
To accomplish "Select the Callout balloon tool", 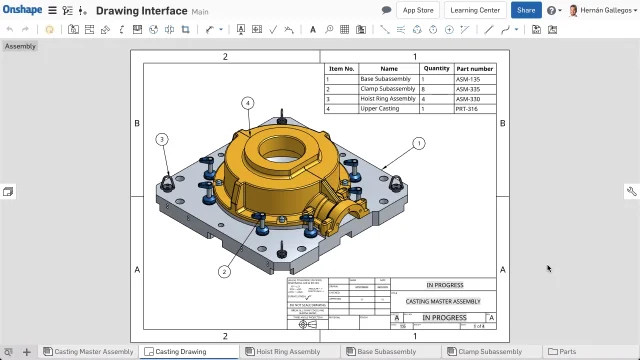I will pos(329,29).
